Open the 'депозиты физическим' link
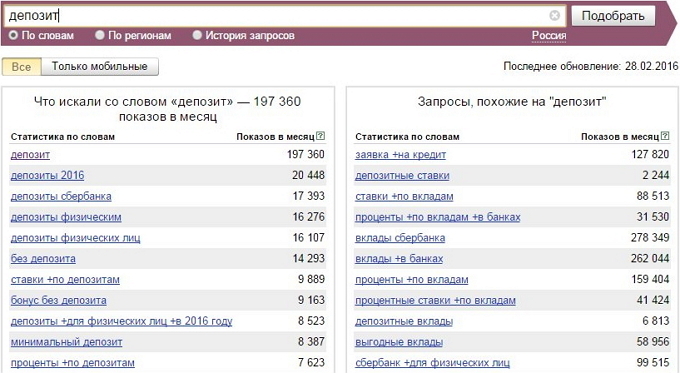This screenshot has width=680, height=373. tap(66, 217)
